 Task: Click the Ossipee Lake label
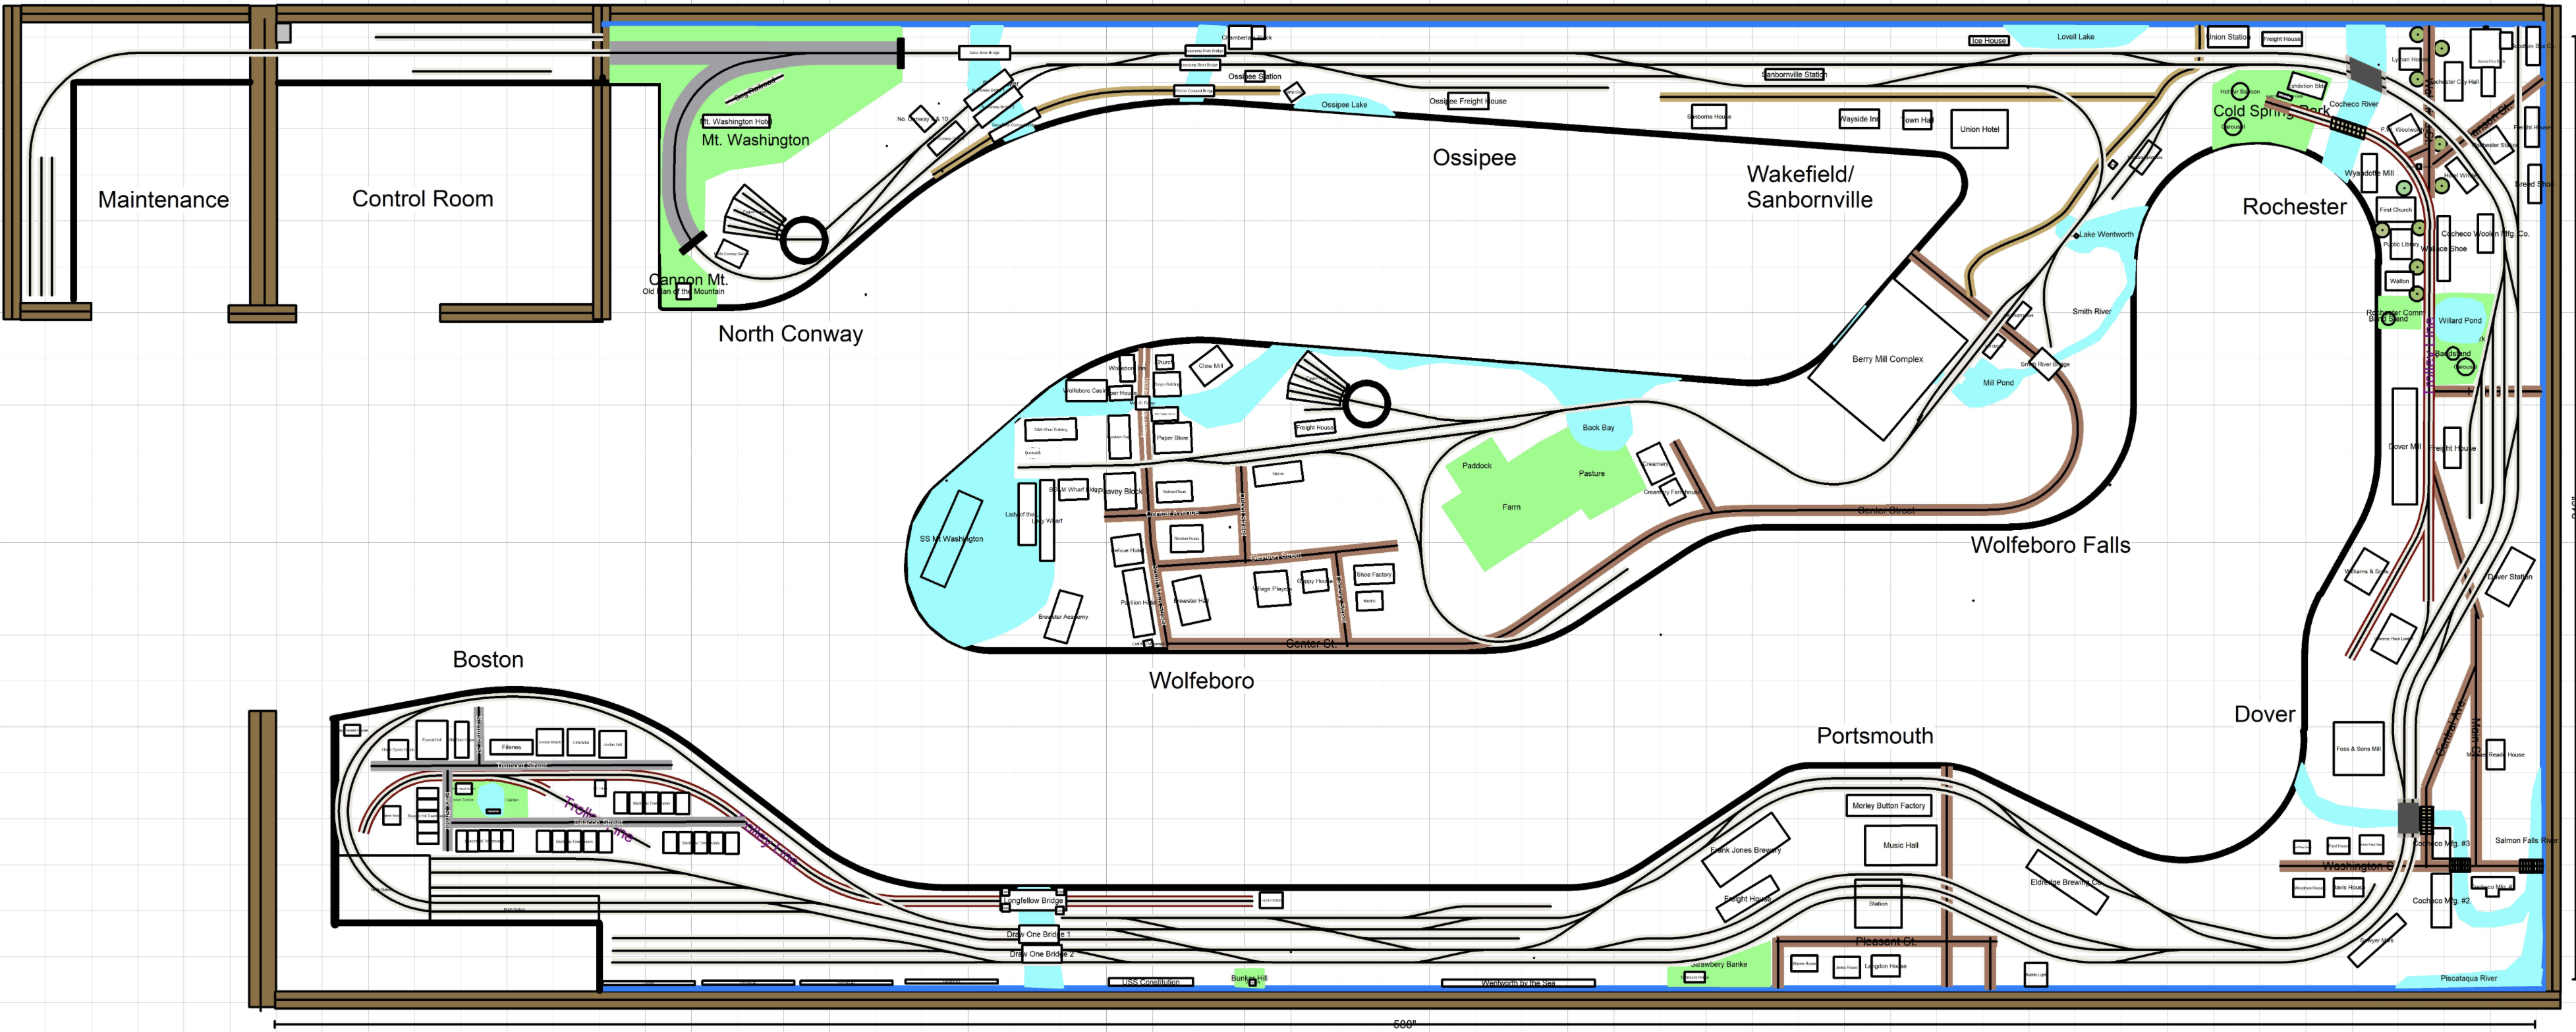[x=1344, y=105]
